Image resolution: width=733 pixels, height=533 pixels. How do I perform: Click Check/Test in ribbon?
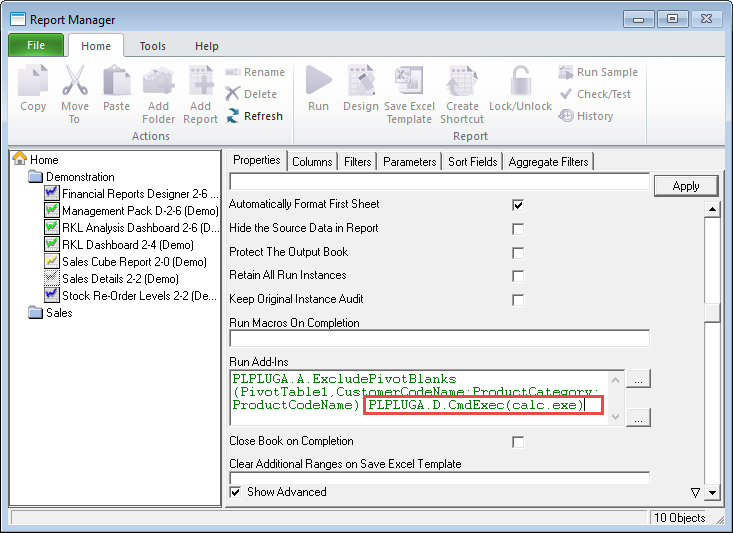point(595,94)
